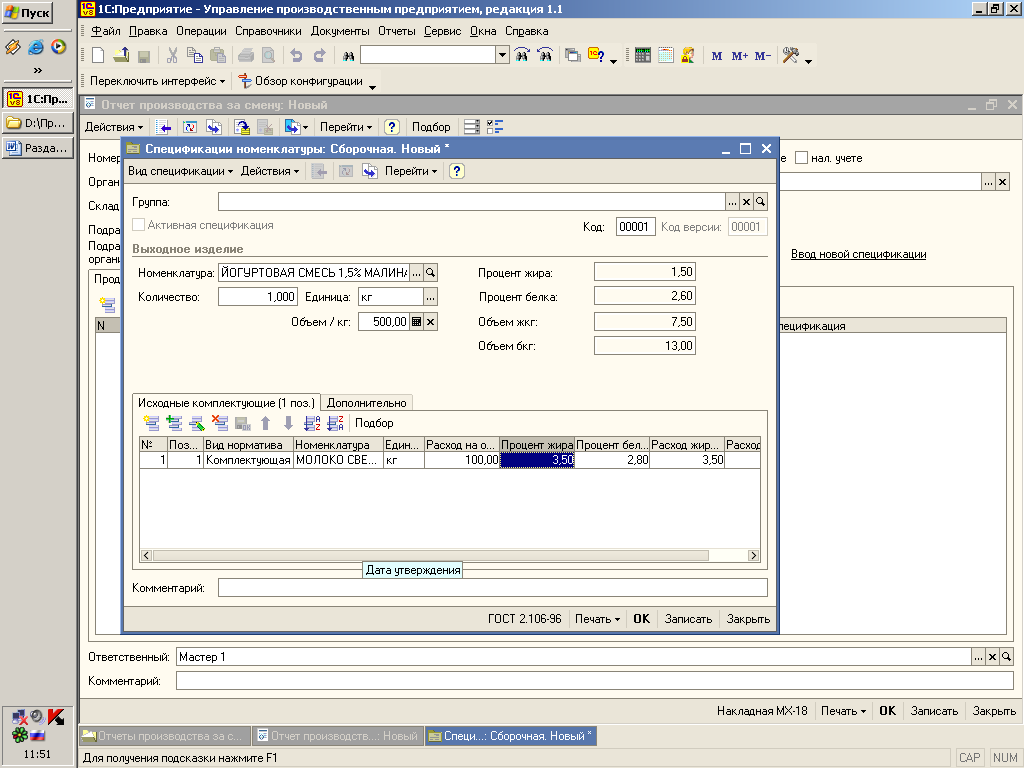Expand the main toolbar search combo box arrow
Viewport: 1024px width, 768px height.
[x=502, y=56]
